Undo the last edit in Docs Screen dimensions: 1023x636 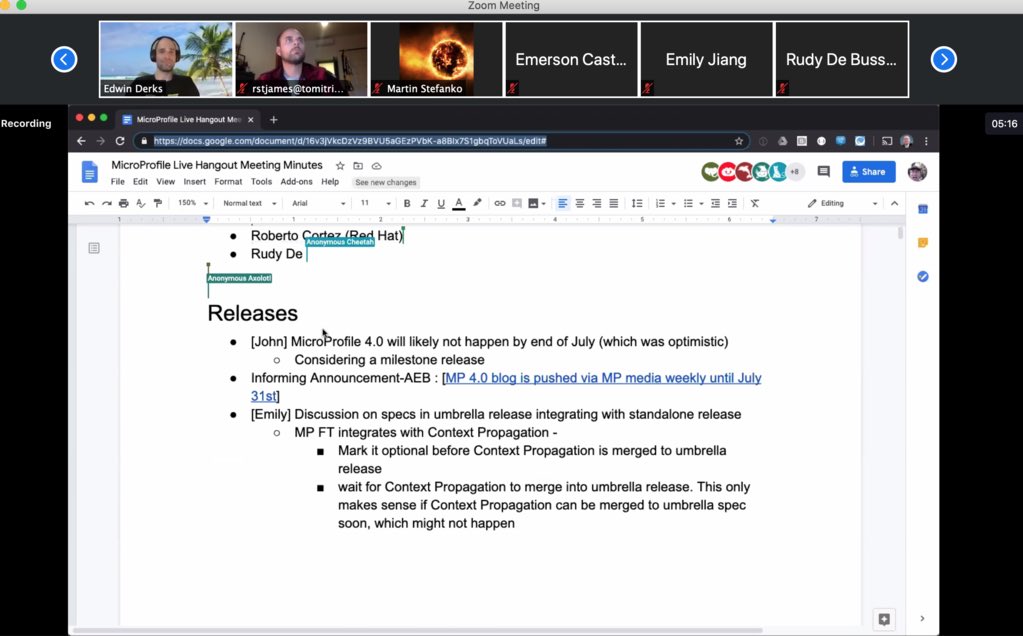(x=89, y=204)
